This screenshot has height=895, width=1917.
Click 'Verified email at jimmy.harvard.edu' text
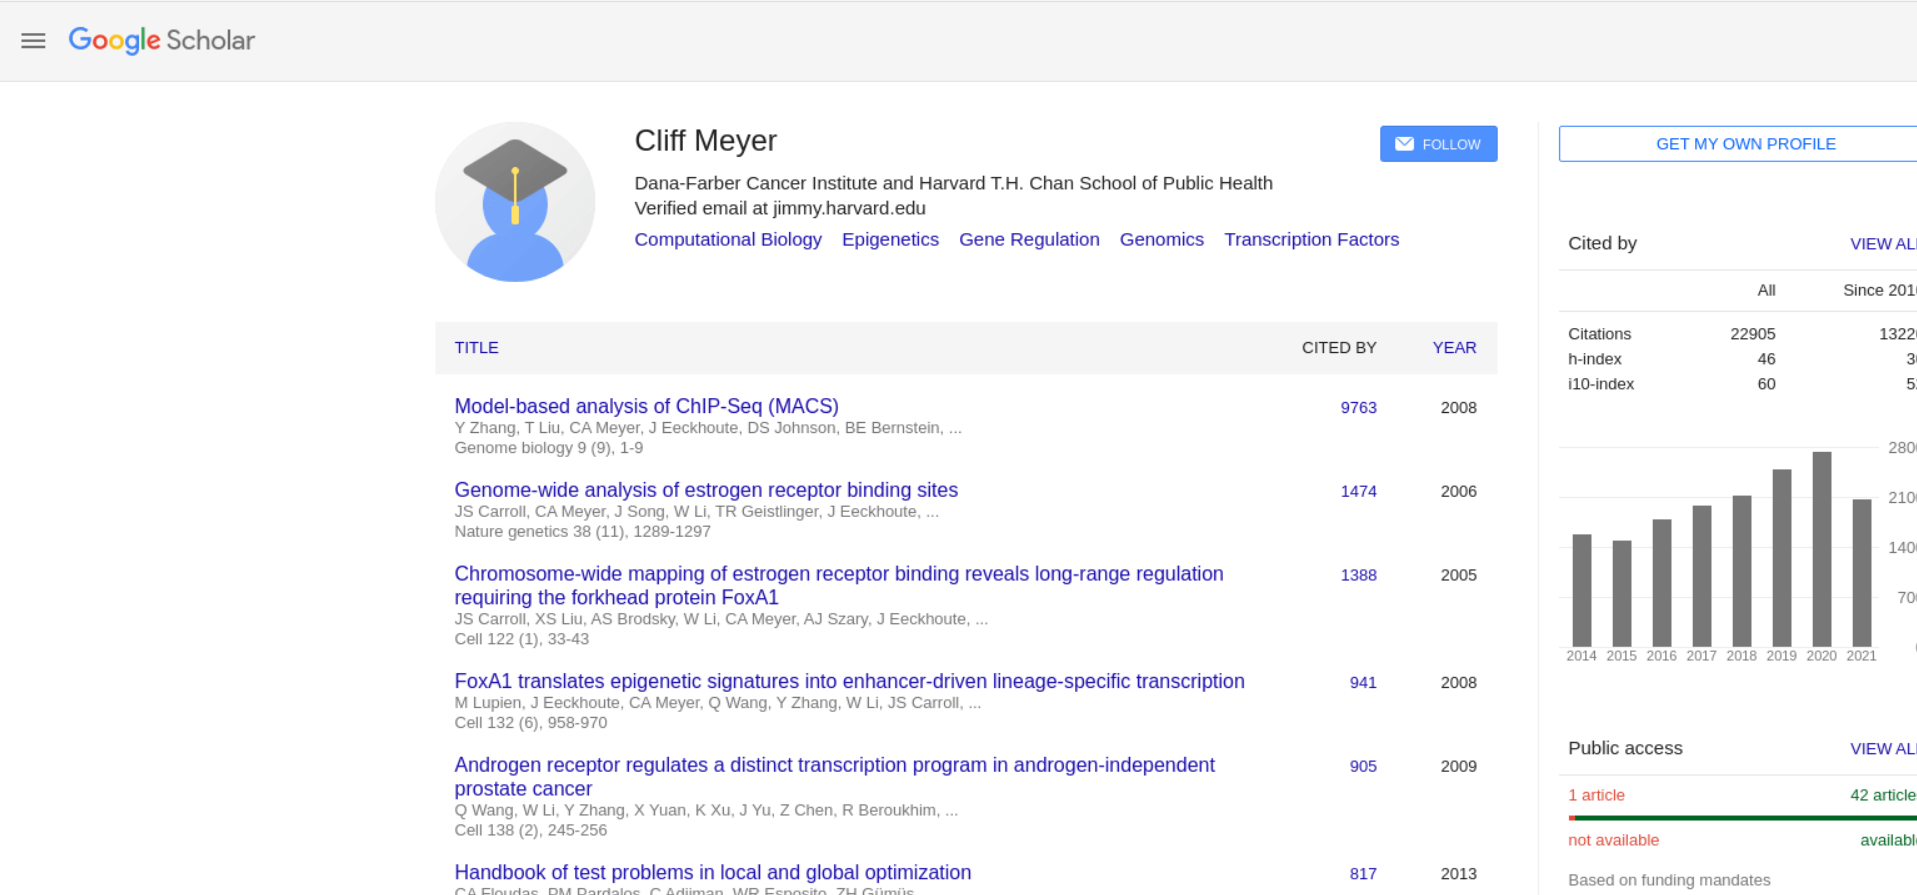[x=780, y=208]
